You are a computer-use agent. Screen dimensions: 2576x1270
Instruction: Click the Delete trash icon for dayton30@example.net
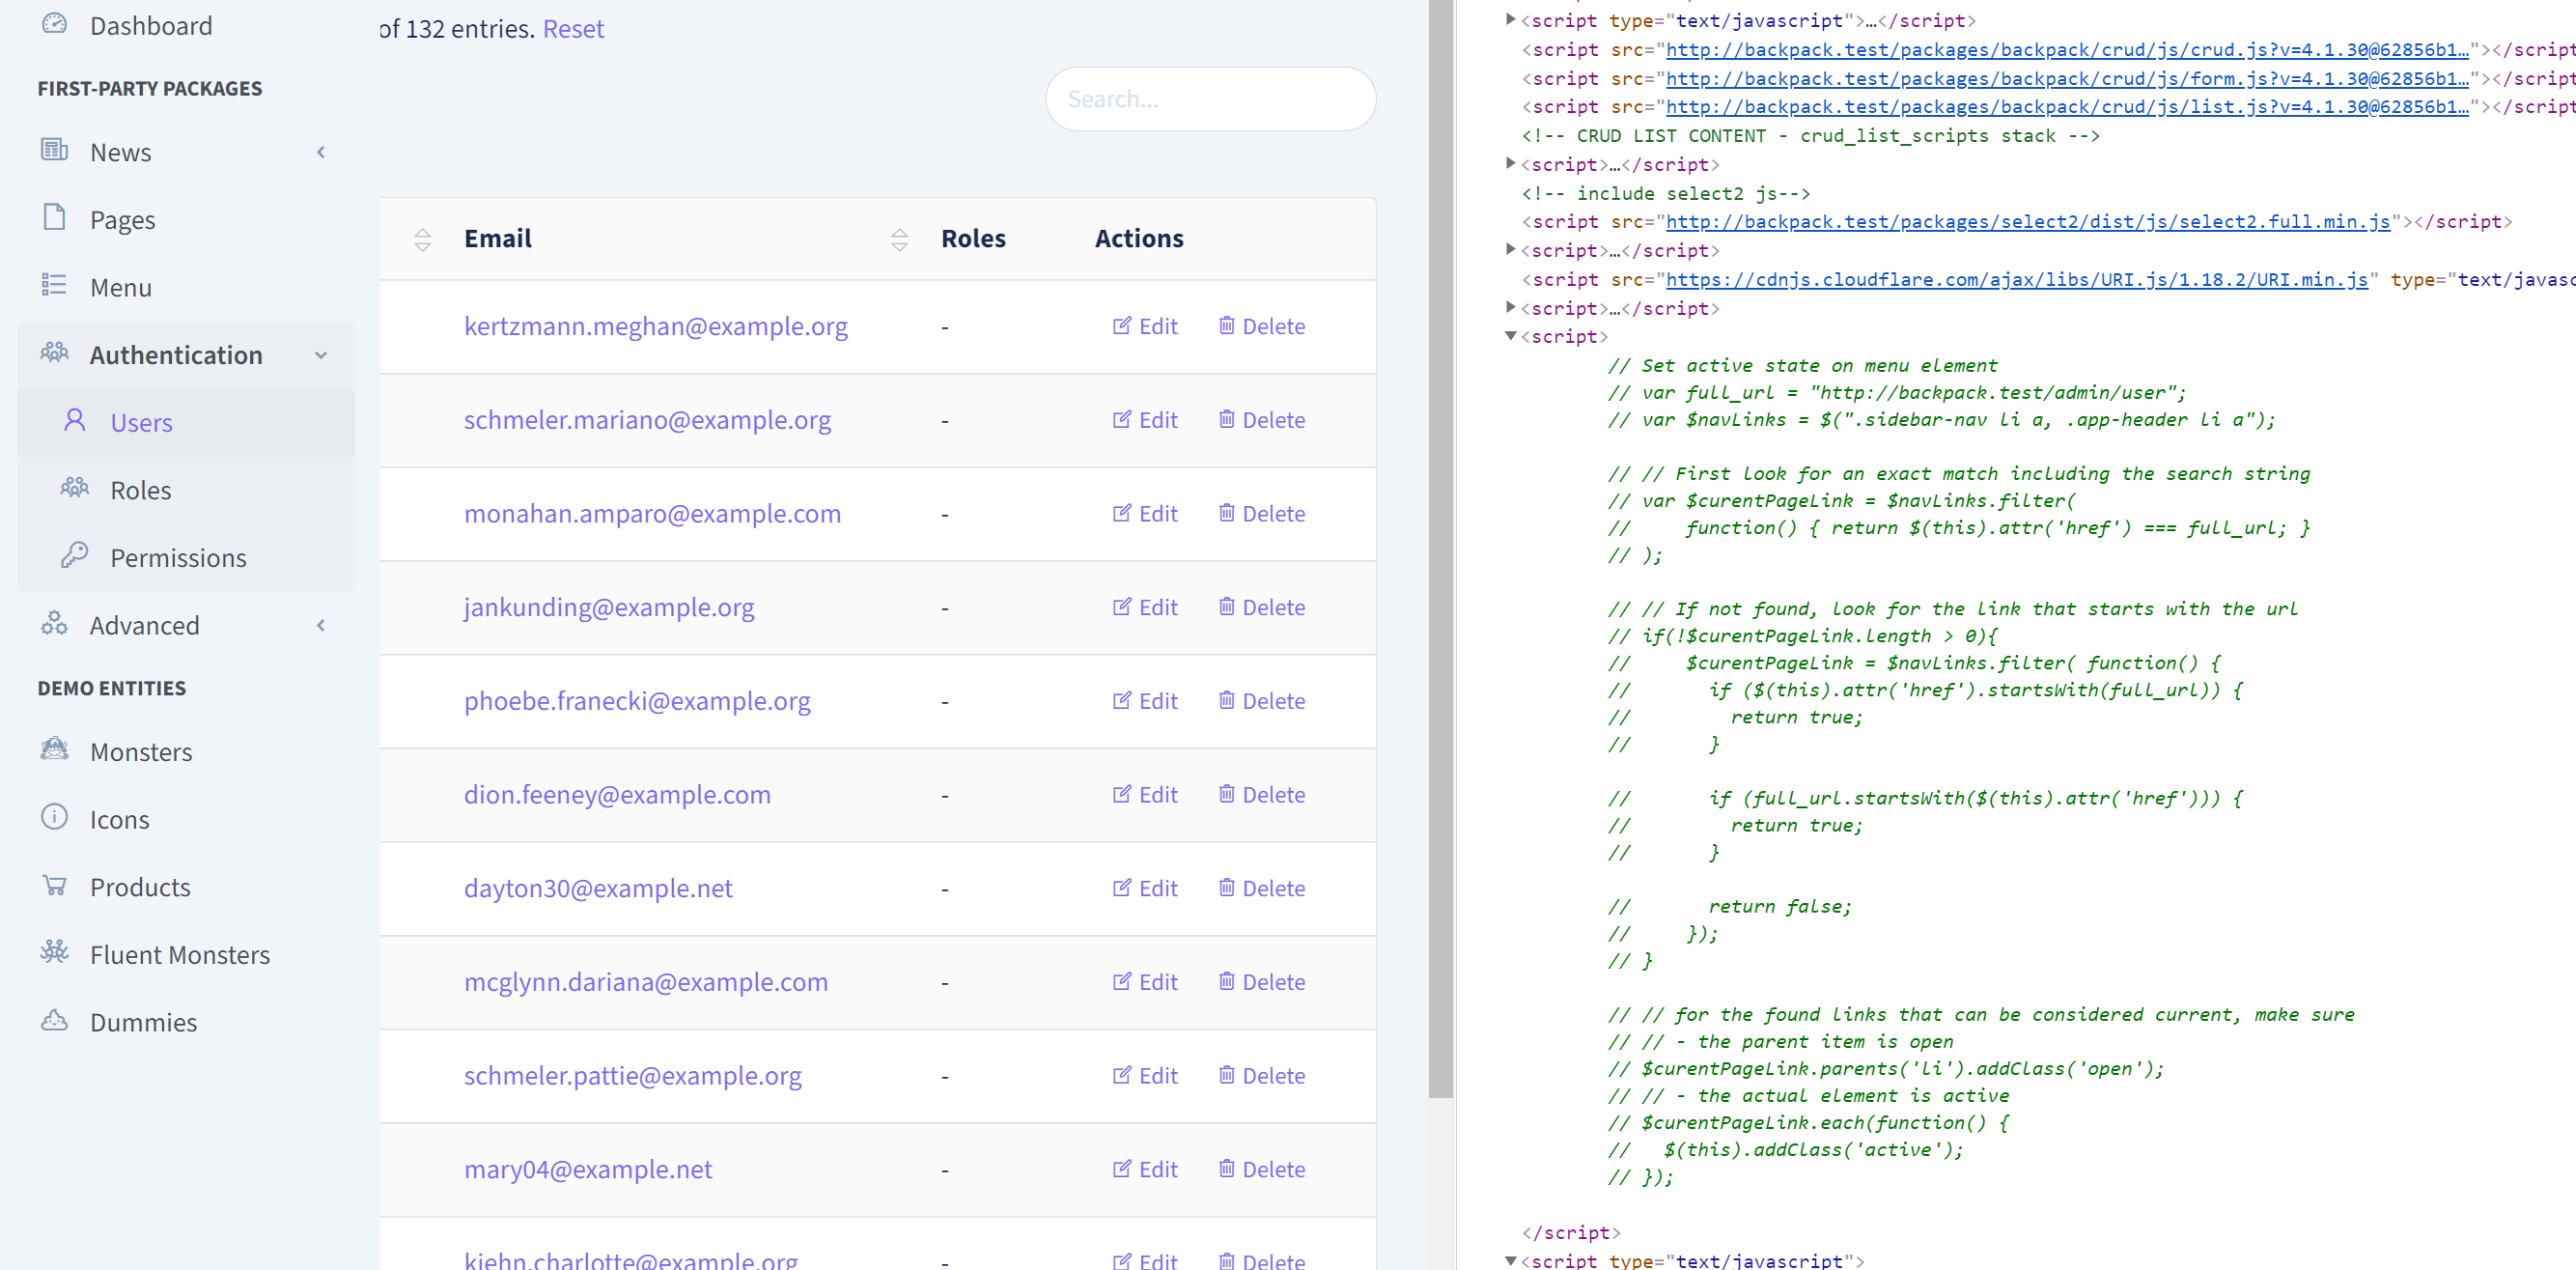click(x=1228, y=887)
